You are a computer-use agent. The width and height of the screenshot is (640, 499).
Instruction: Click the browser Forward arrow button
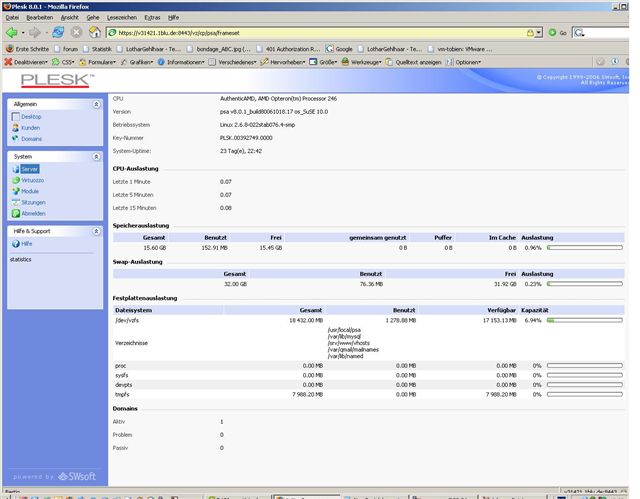(x=35, y=32)
